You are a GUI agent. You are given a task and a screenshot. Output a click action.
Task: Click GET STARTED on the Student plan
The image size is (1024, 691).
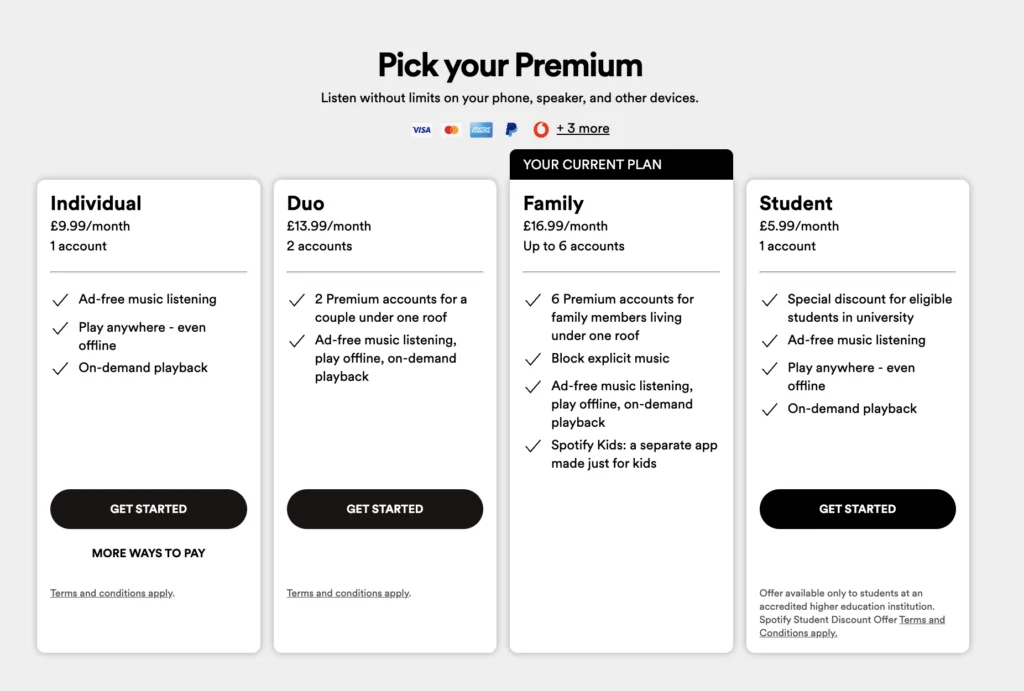coord(857,509)
